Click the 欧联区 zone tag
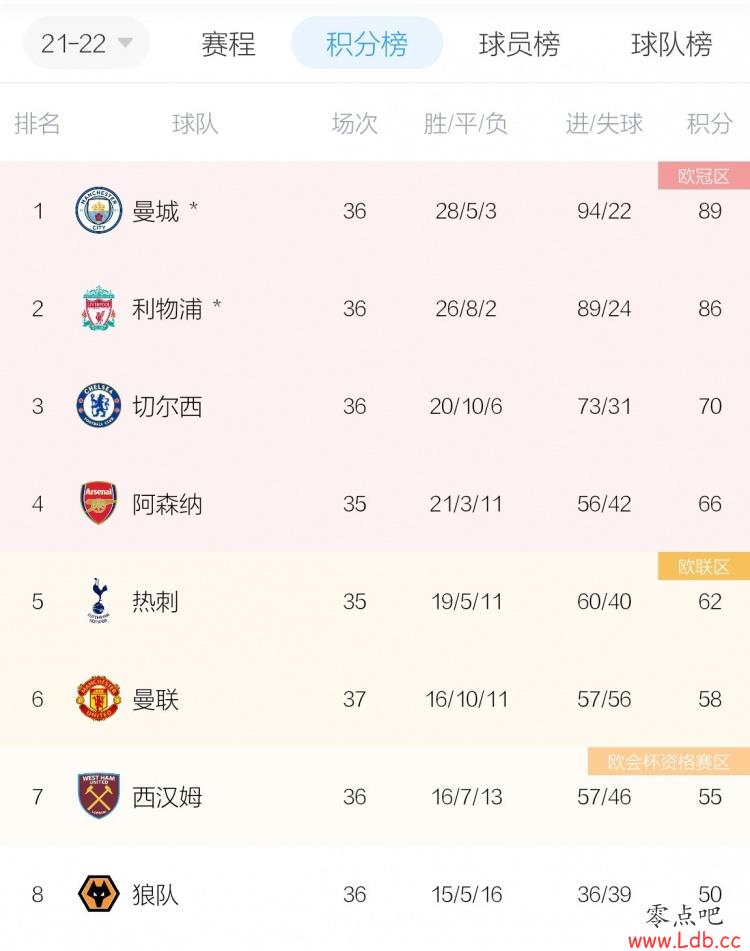The width and height of the screenshot is (750, 951). (x=704, y=566)
